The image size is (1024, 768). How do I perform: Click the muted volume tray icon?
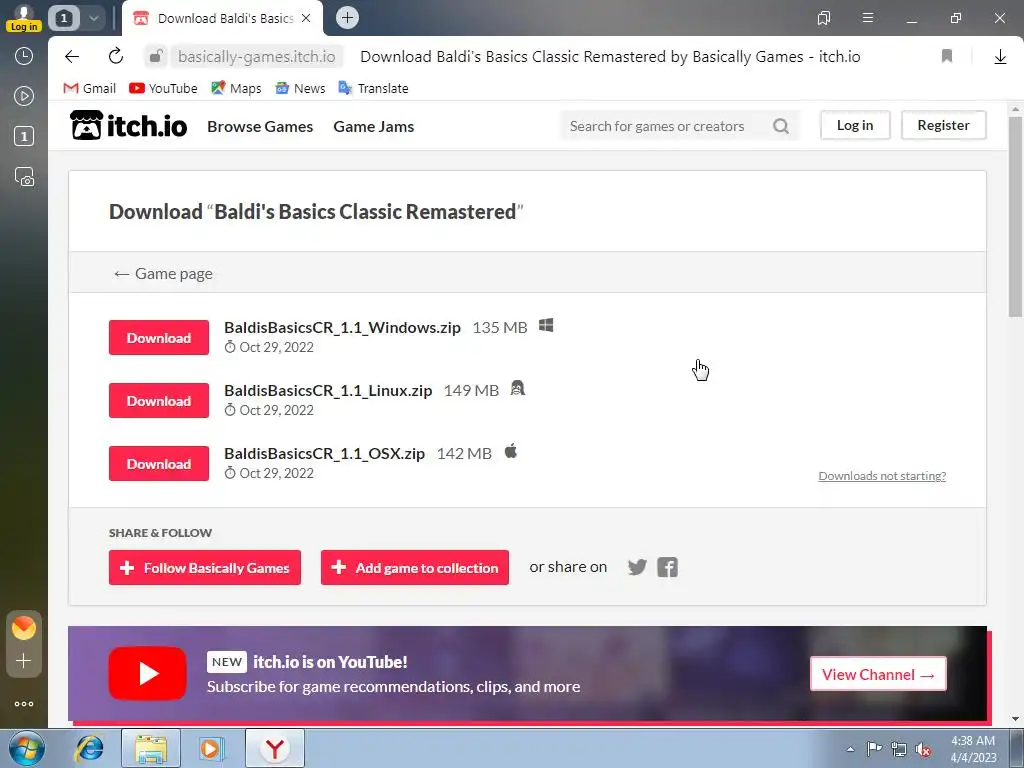point(923,749)
